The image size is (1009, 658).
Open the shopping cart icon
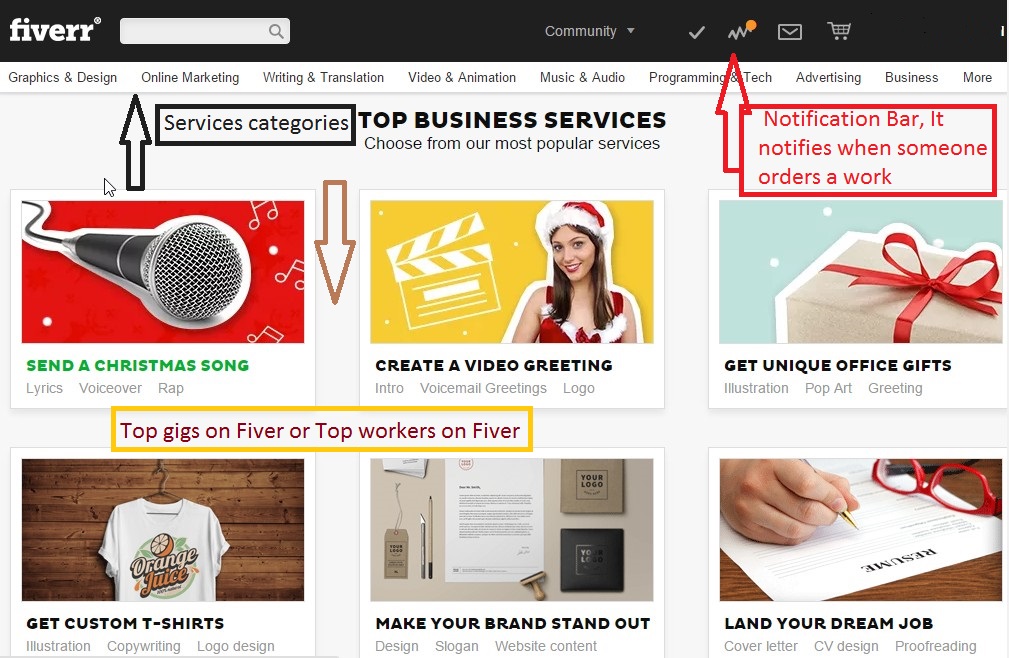839,31
